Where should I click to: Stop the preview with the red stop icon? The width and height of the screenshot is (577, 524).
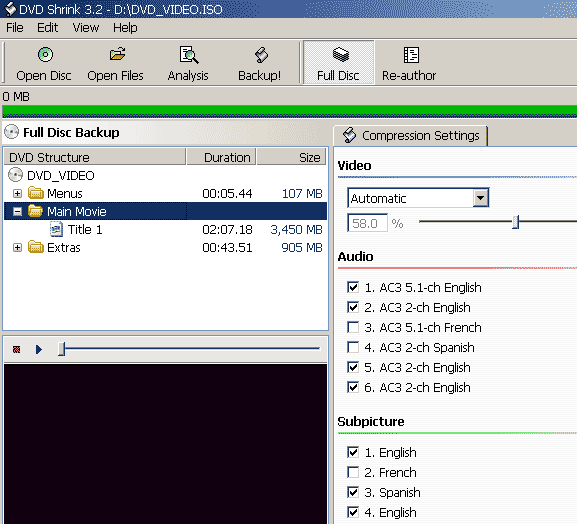tap(17, 349)
